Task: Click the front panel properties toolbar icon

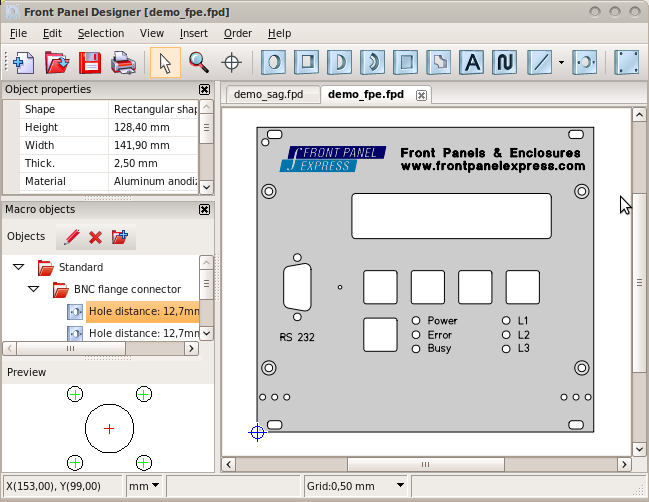Action: (627, 62)
